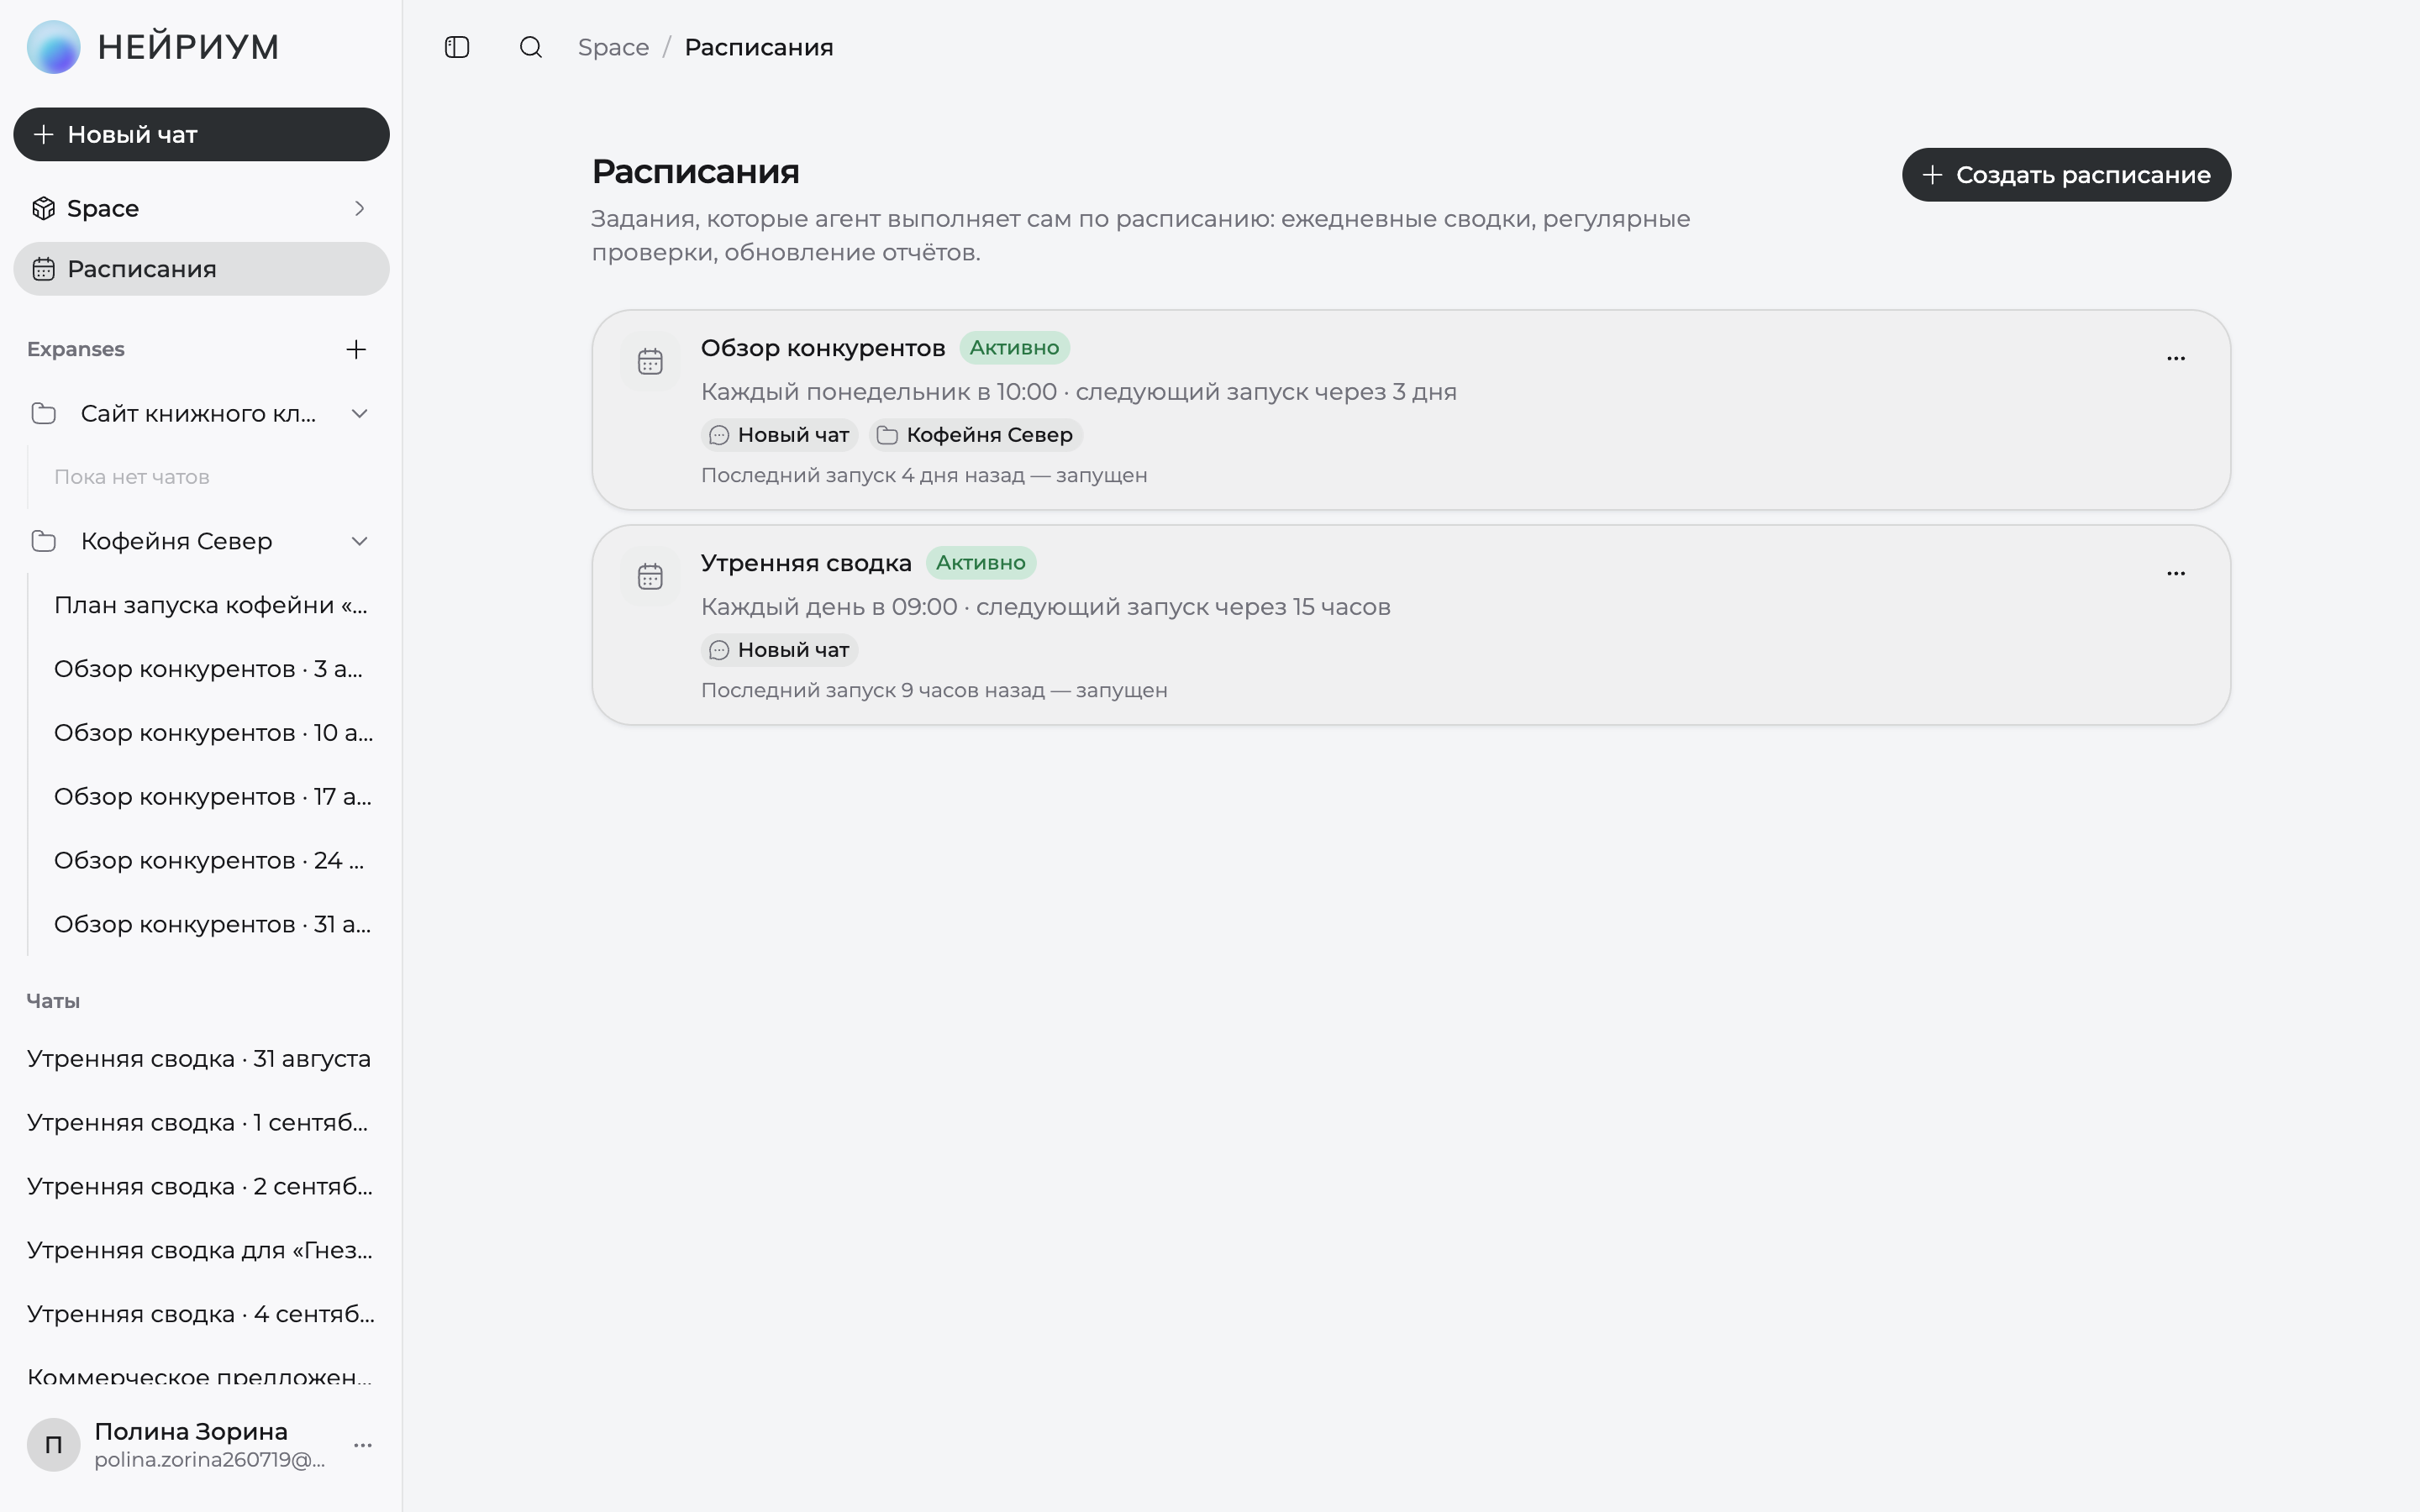The width and height of the screenshot is (2420, 1512).
Task: Expand the Space chevron in sidebar
Action: [360, 208]
